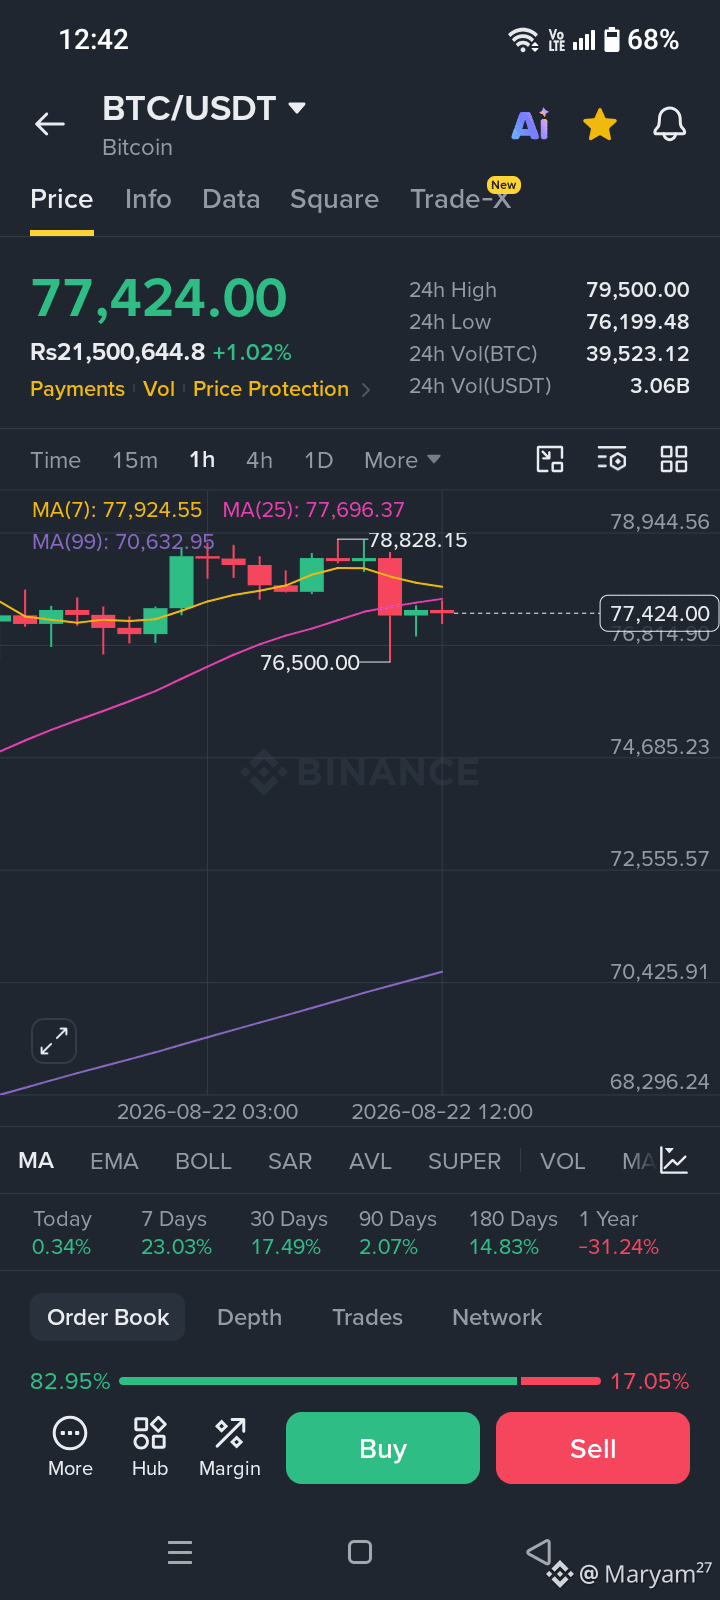Screen dimensions: 720x1600
Task: Open price alert bell icon
Action: [670, 125]
